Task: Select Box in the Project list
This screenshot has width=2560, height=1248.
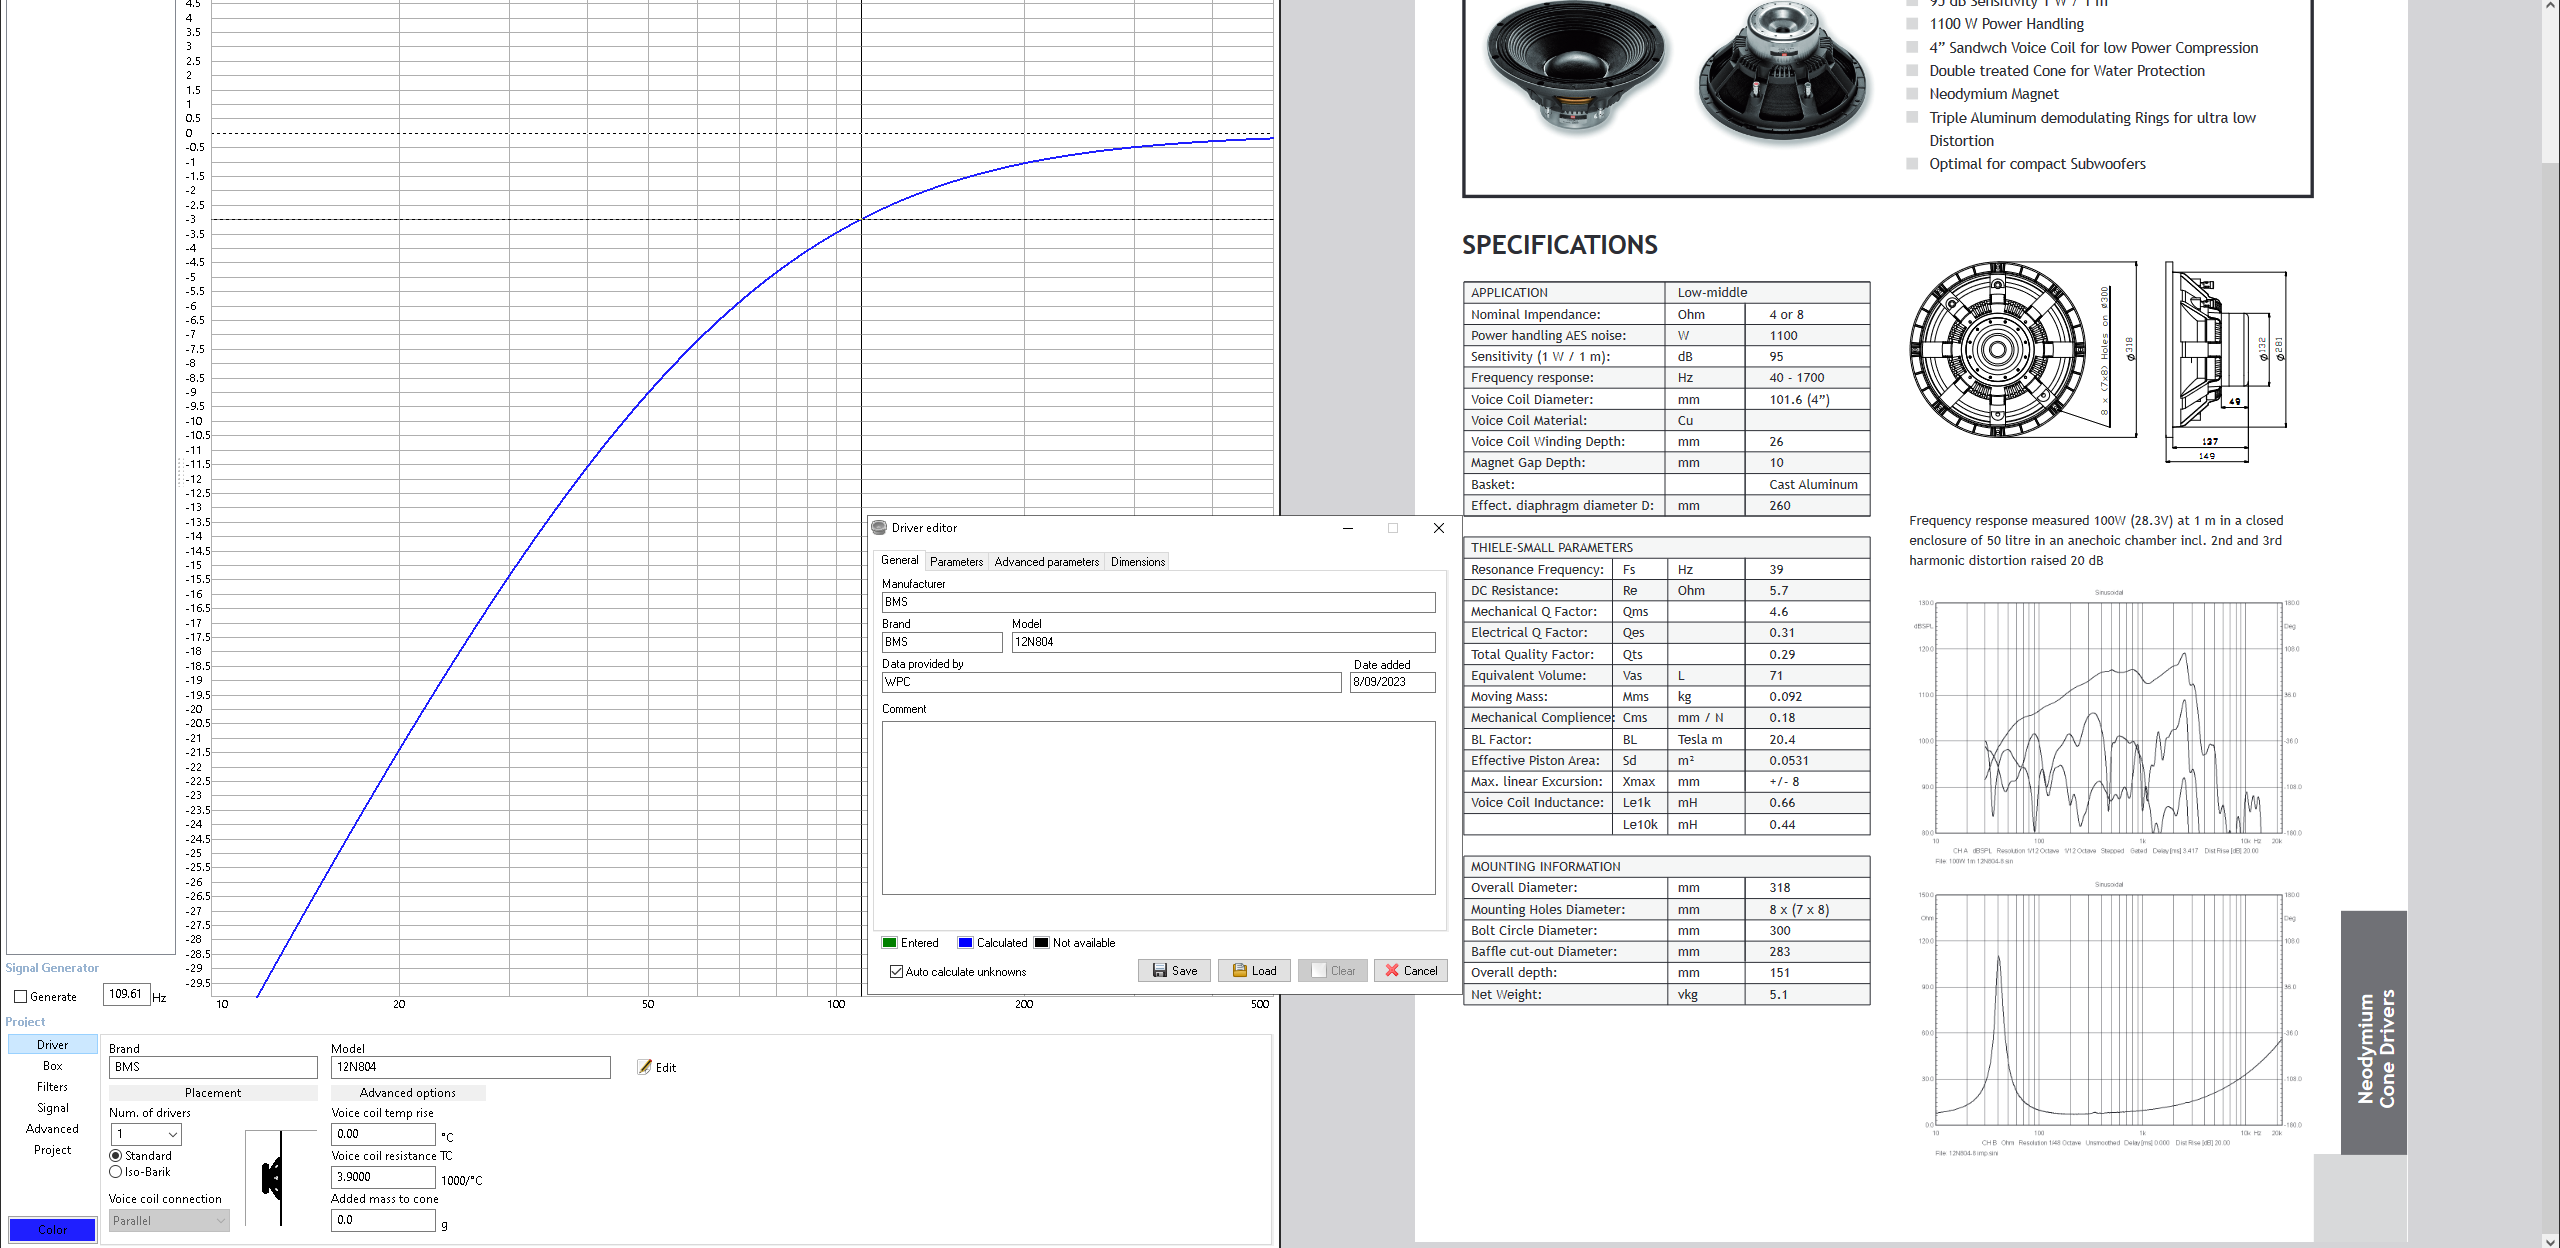Action: coord(53,1066)
